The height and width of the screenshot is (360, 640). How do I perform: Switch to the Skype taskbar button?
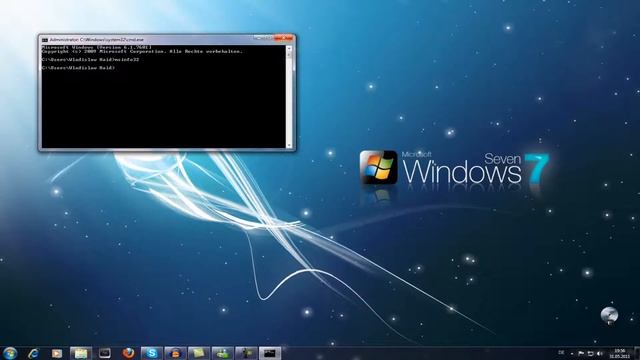(152, 353)
